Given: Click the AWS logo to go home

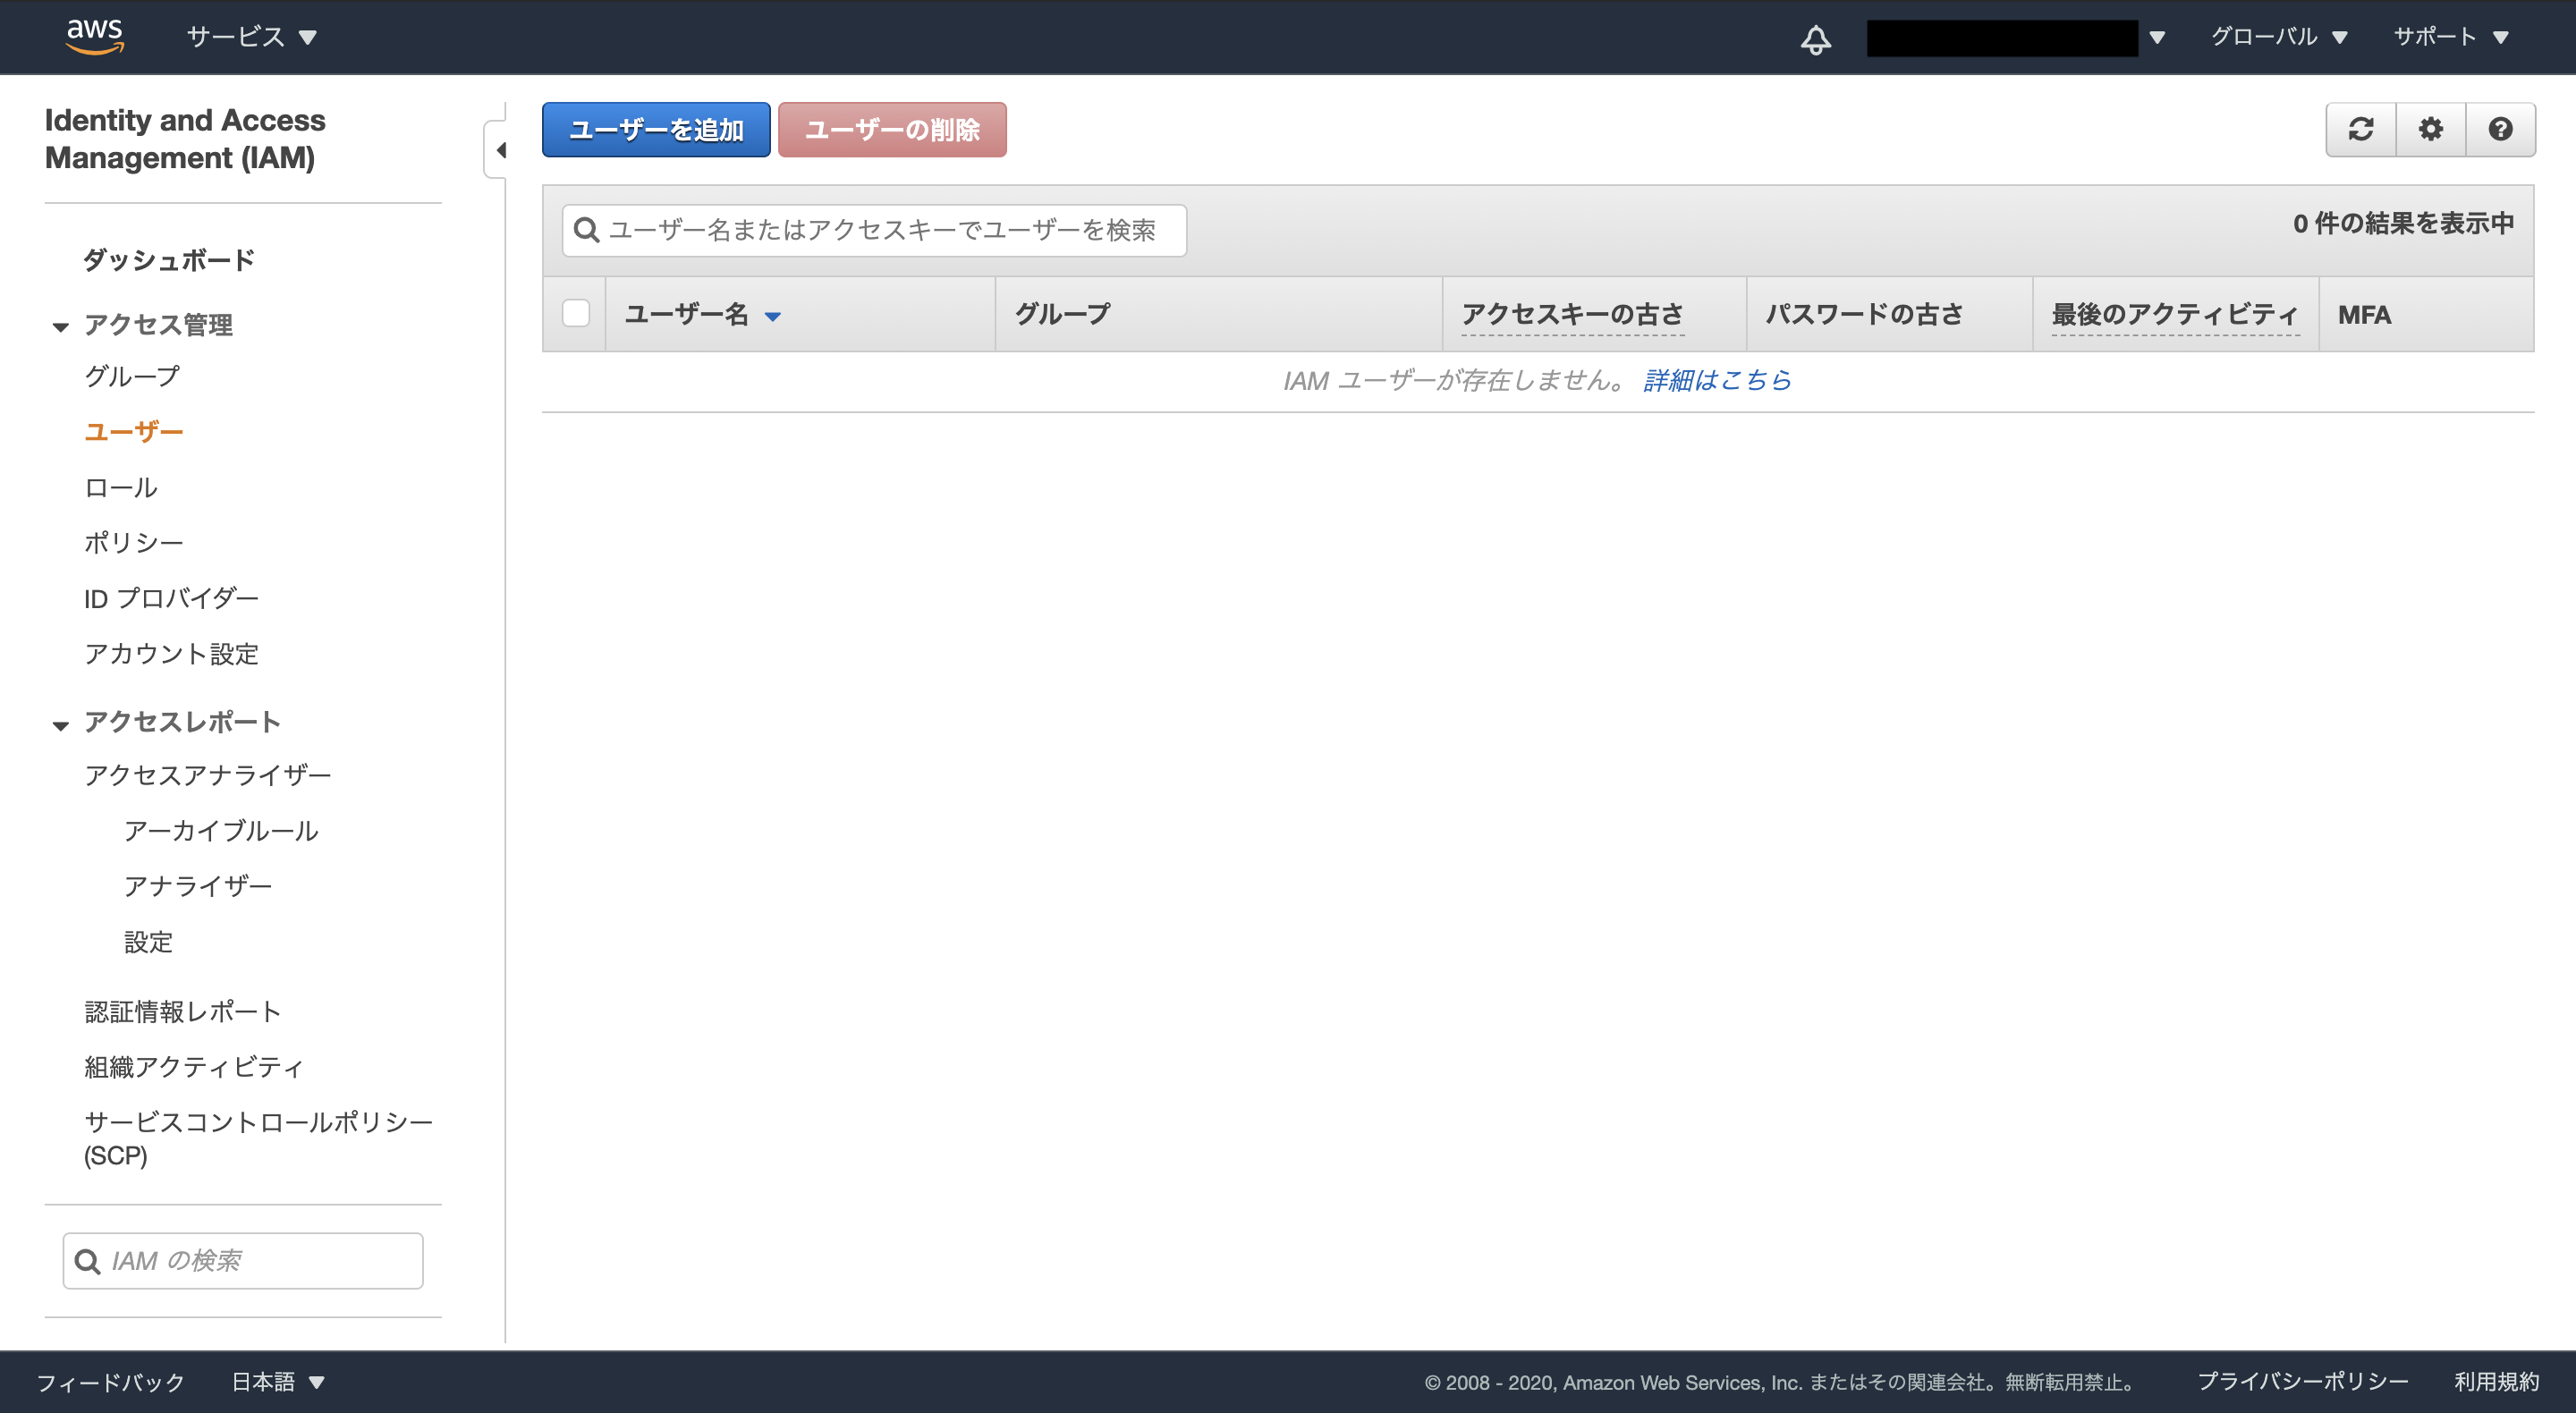Looking at the screenshot, I should [95, 36].
